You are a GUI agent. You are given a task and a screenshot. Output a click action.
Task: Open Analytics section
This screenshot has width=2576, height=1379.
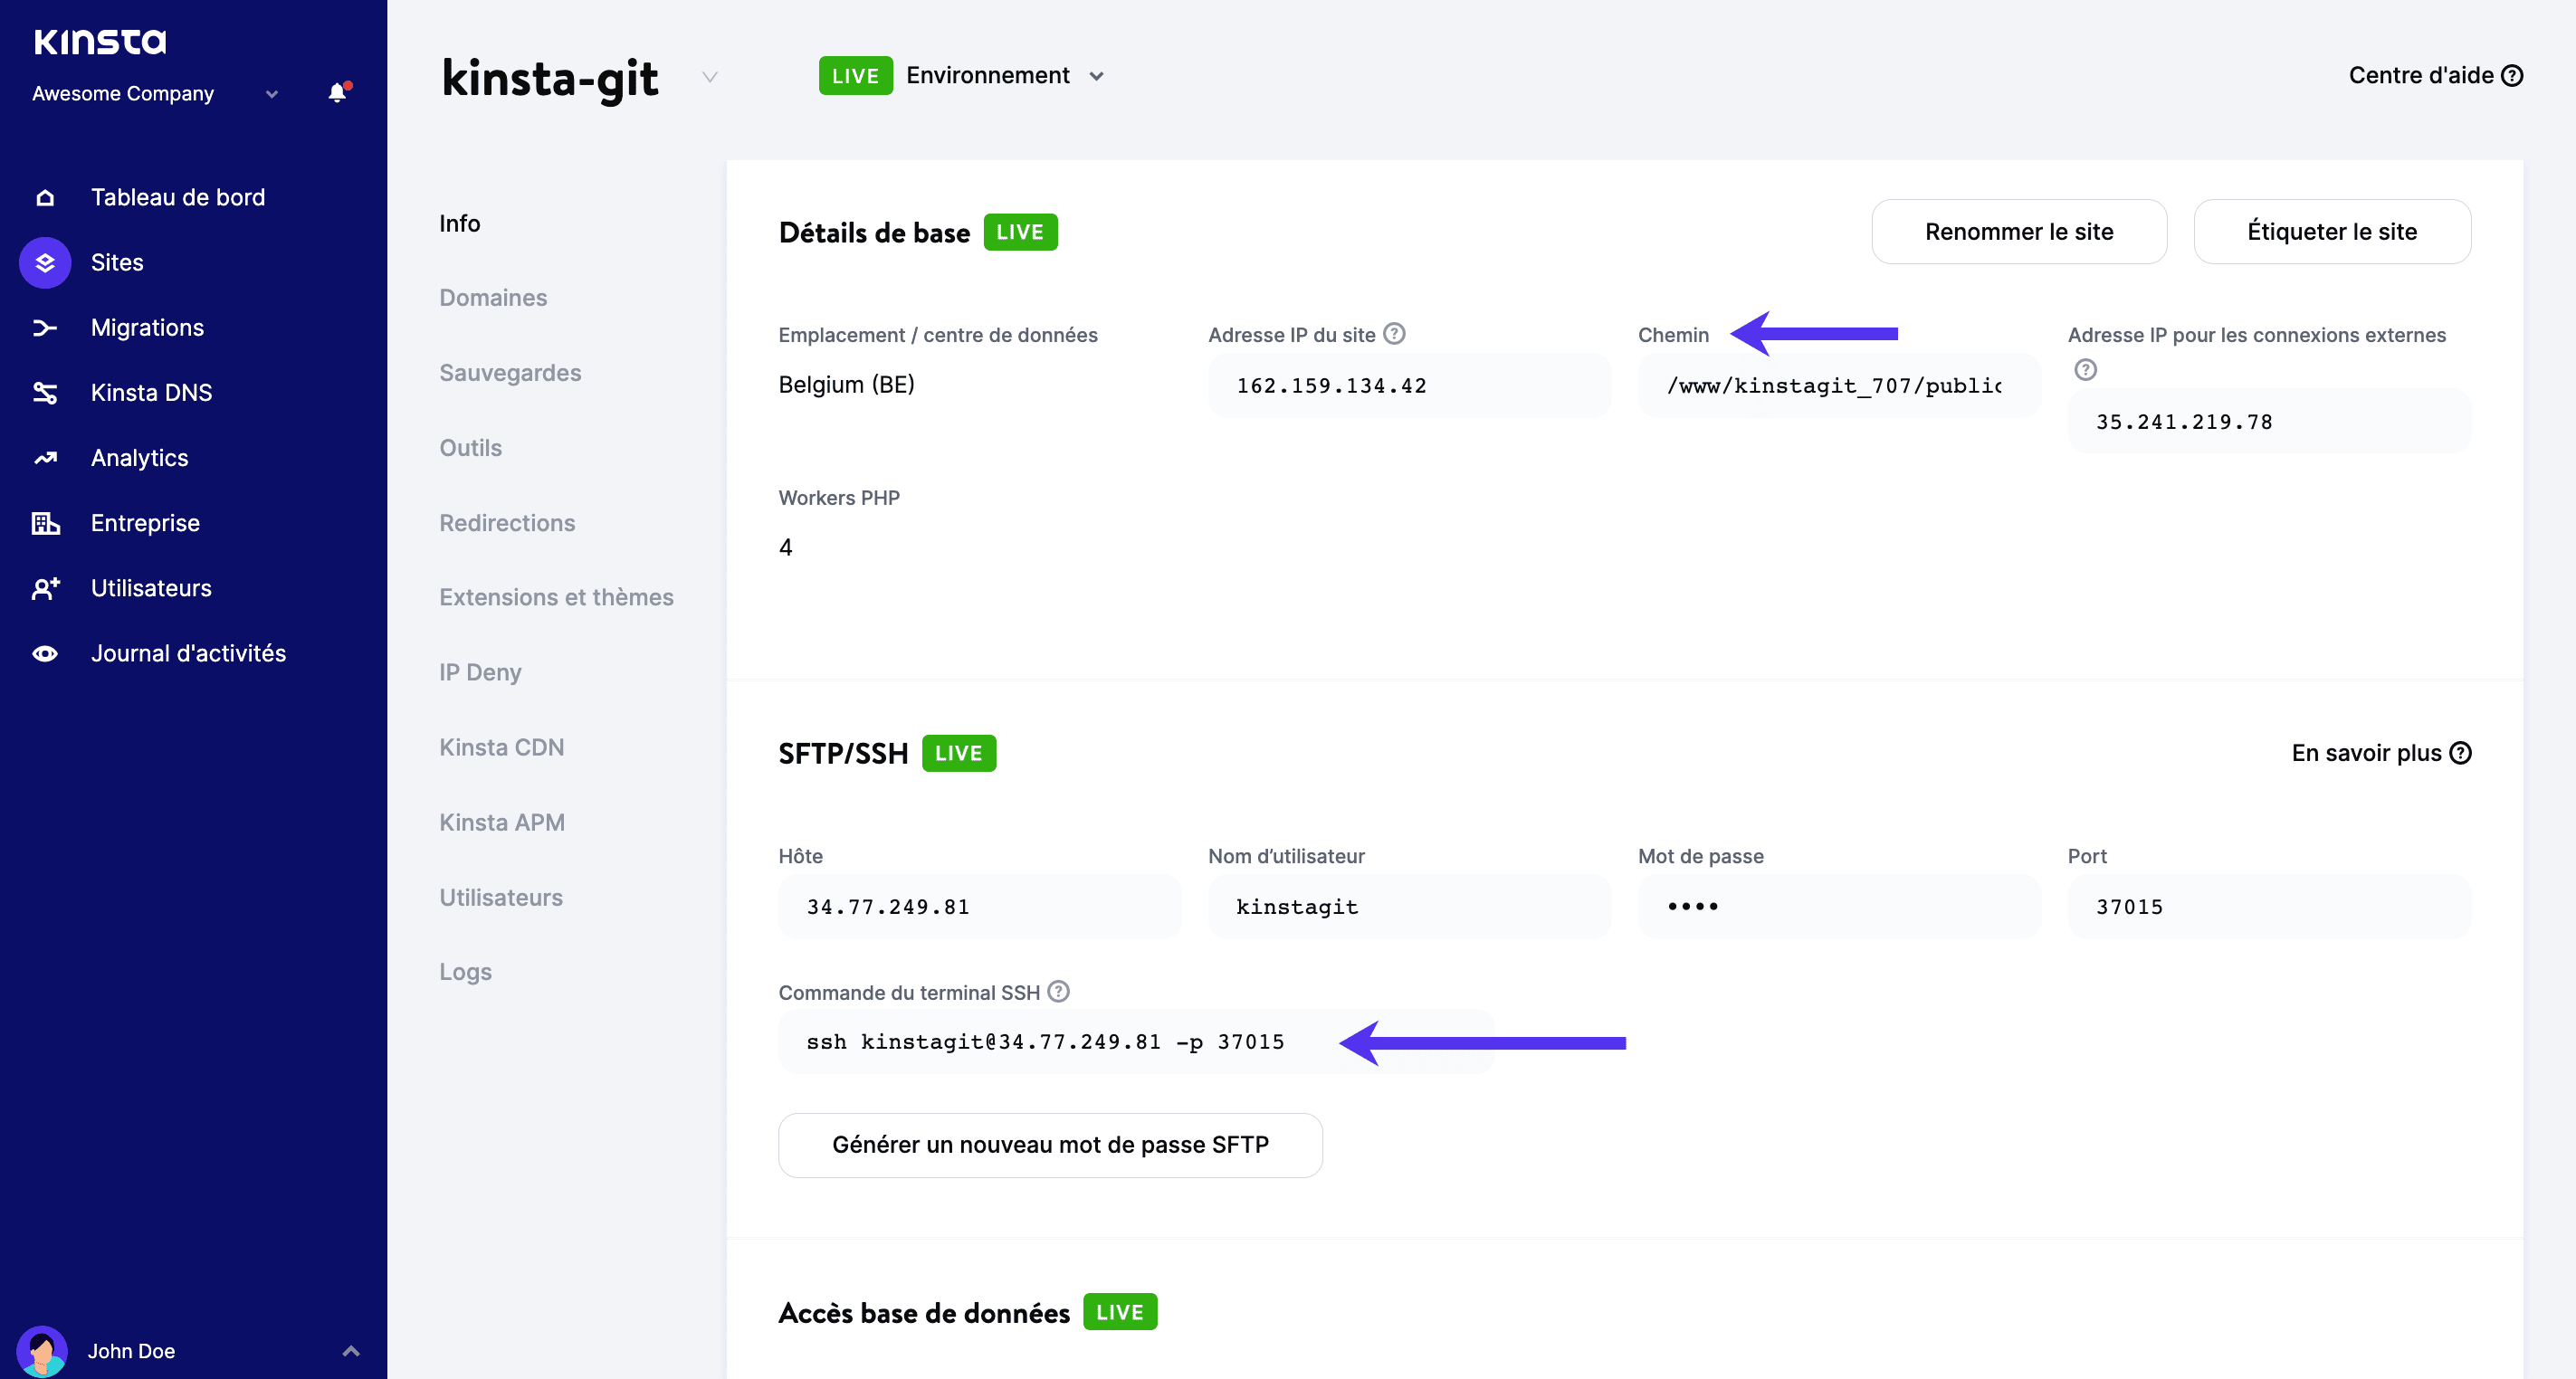click(139, 458)
